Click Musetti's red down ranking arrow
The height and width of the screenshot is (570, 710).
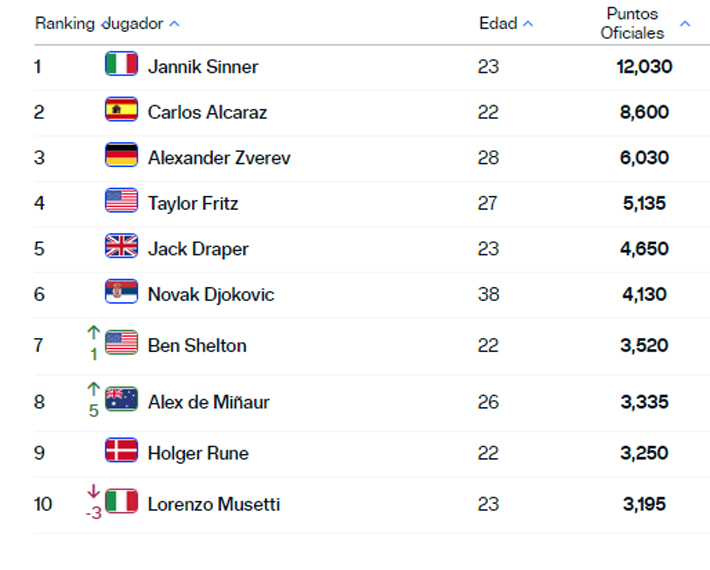(x=94, y=492)
